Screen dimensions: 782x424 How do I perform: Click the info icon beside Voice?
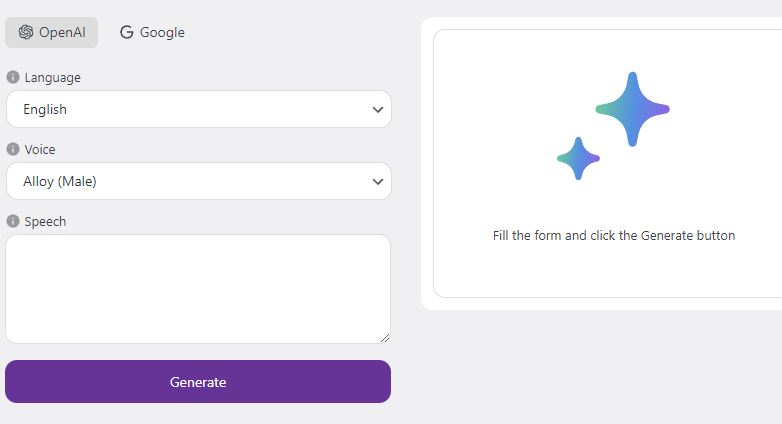13,149
